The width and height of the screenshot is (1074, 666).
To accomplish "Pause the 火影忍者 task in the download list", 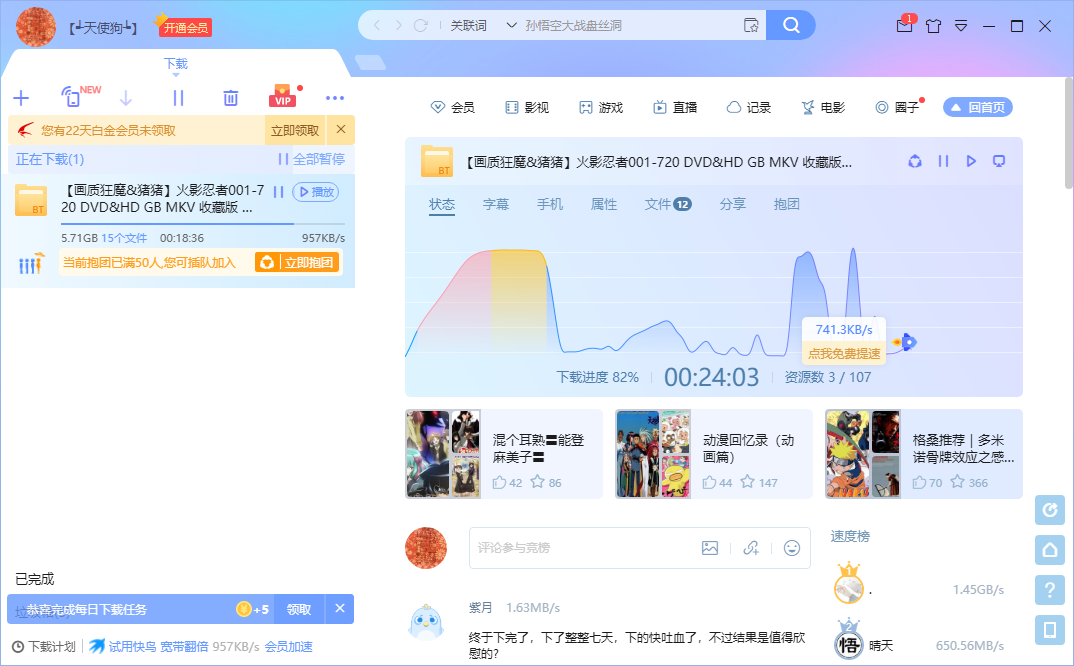I will point(279,192).
